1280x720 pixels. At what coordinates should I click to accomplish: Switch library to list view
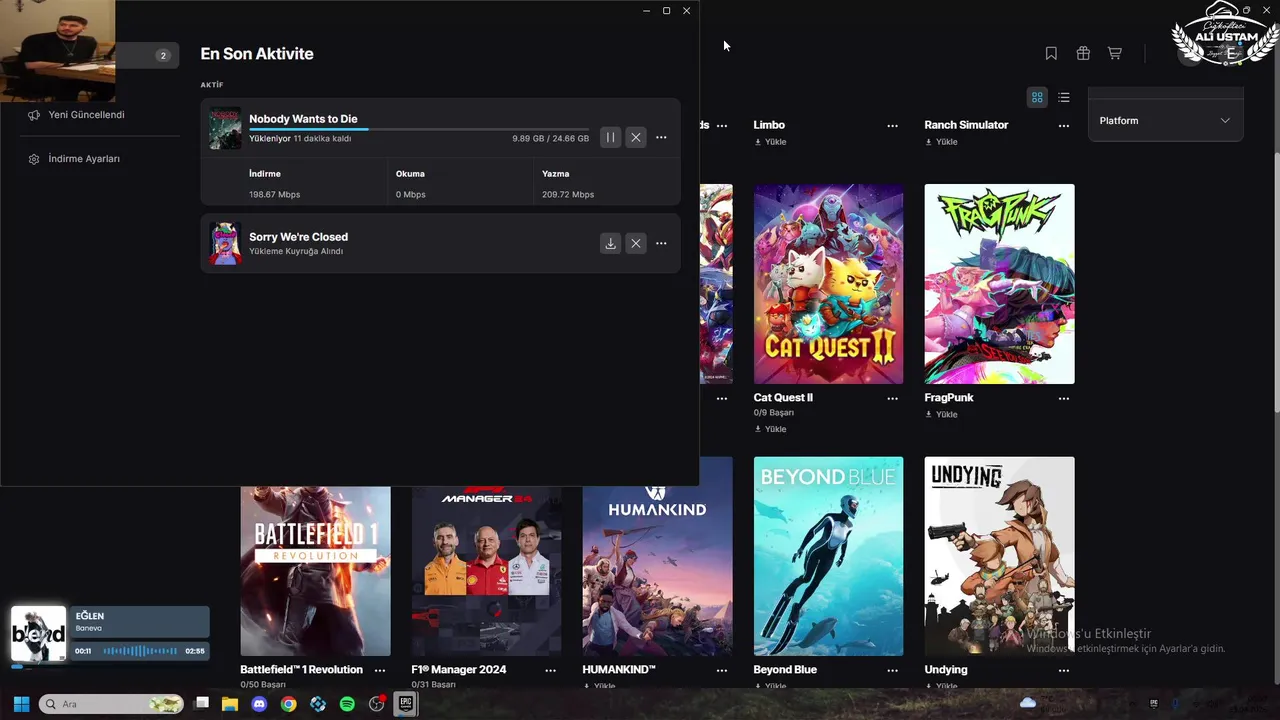point(1064,97)
